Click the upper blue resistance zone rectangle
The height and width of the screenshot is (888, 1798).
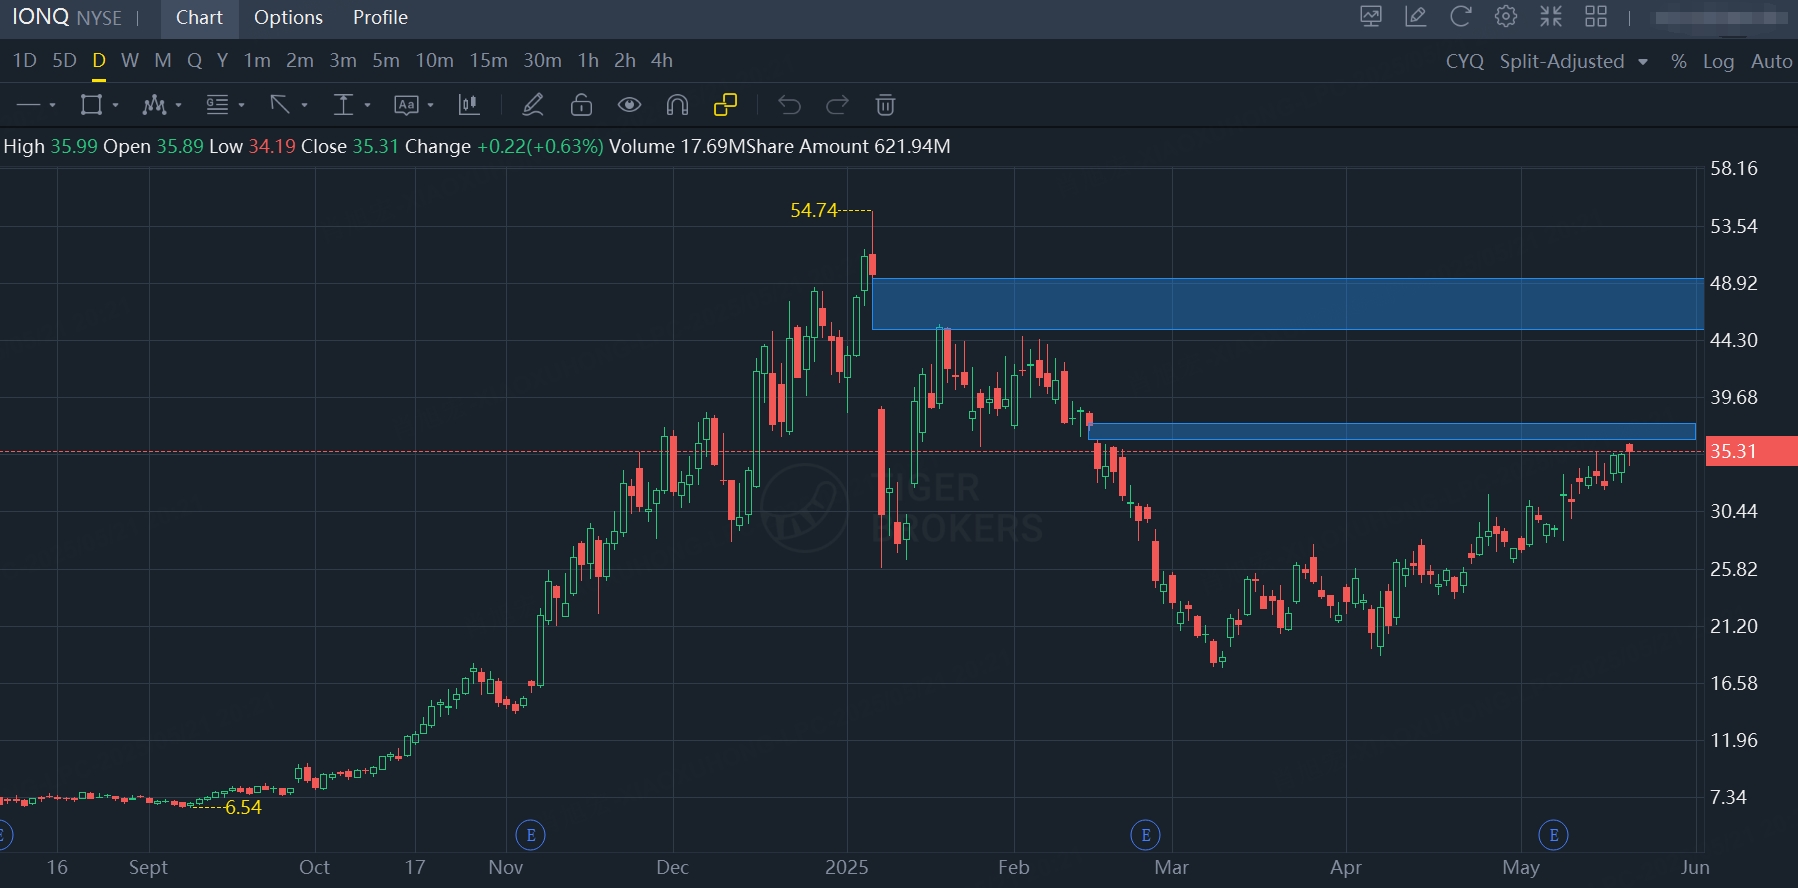pos(1288,304)
